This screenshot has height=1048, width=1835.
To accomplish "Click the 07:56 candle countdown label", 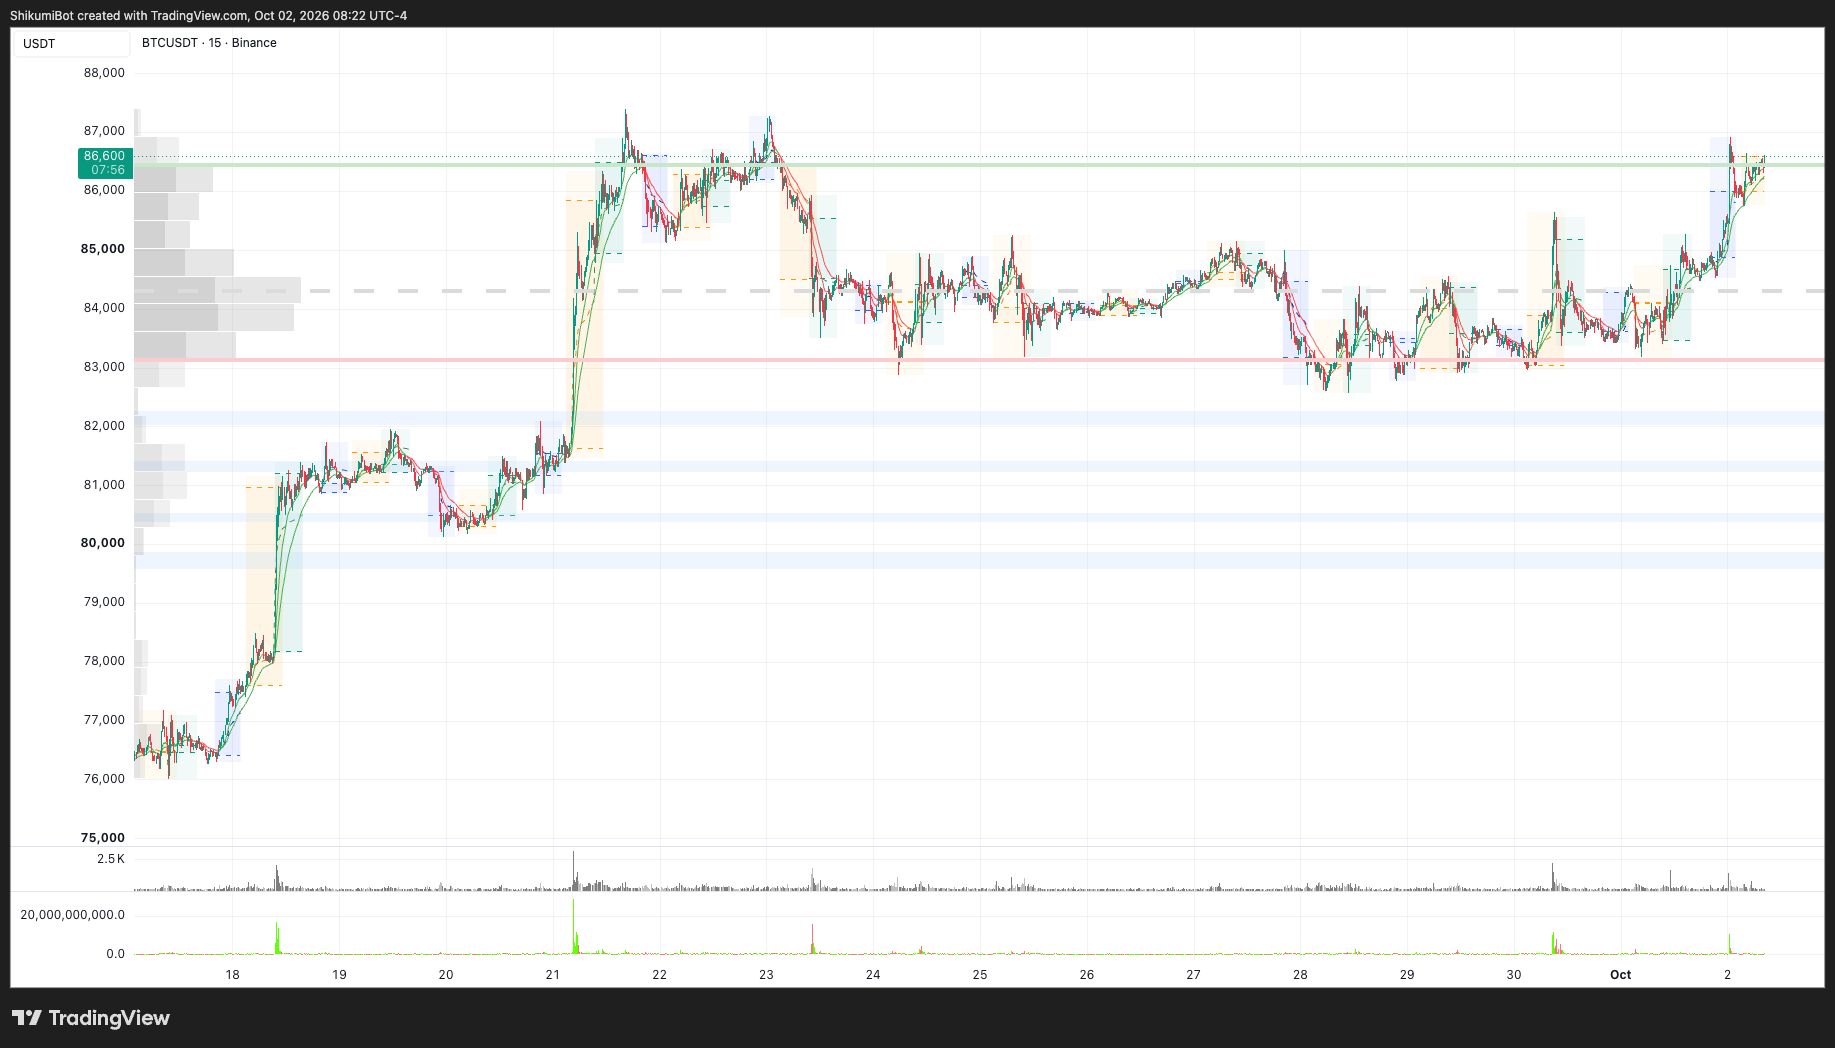I will click(108, 170).
